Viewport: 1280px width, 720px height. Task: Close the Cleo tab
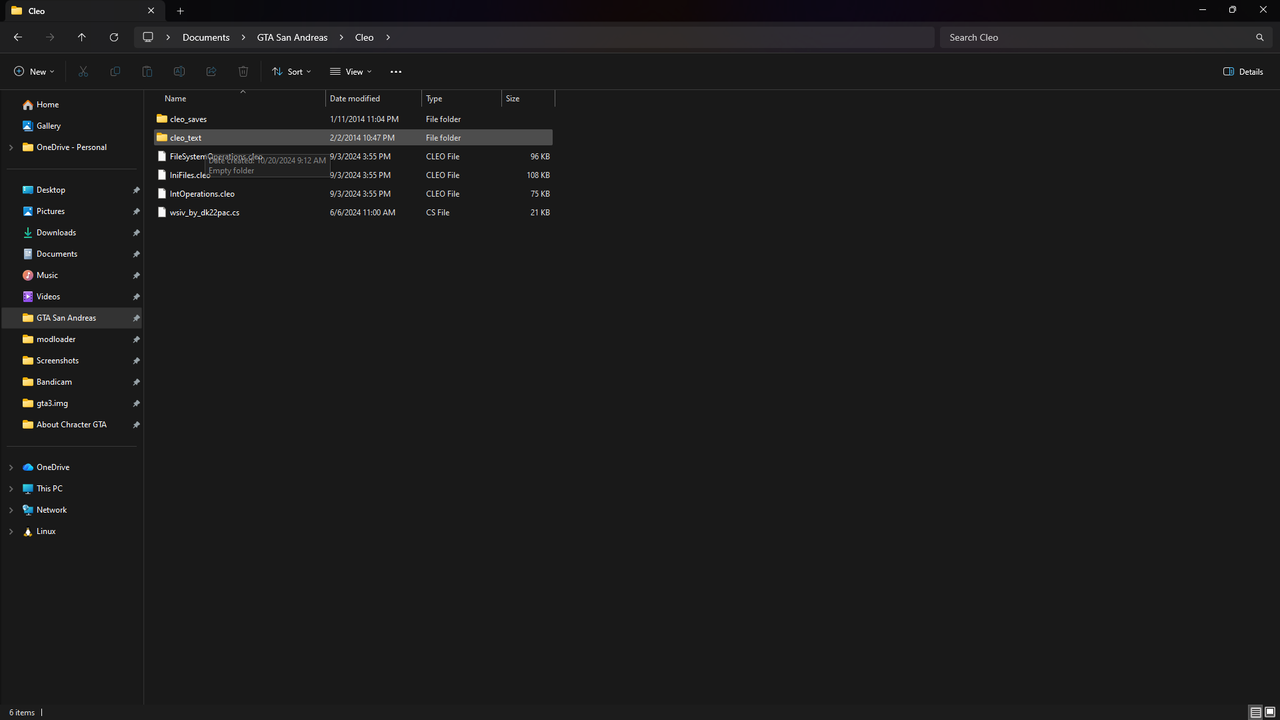[x=151, y=11]
